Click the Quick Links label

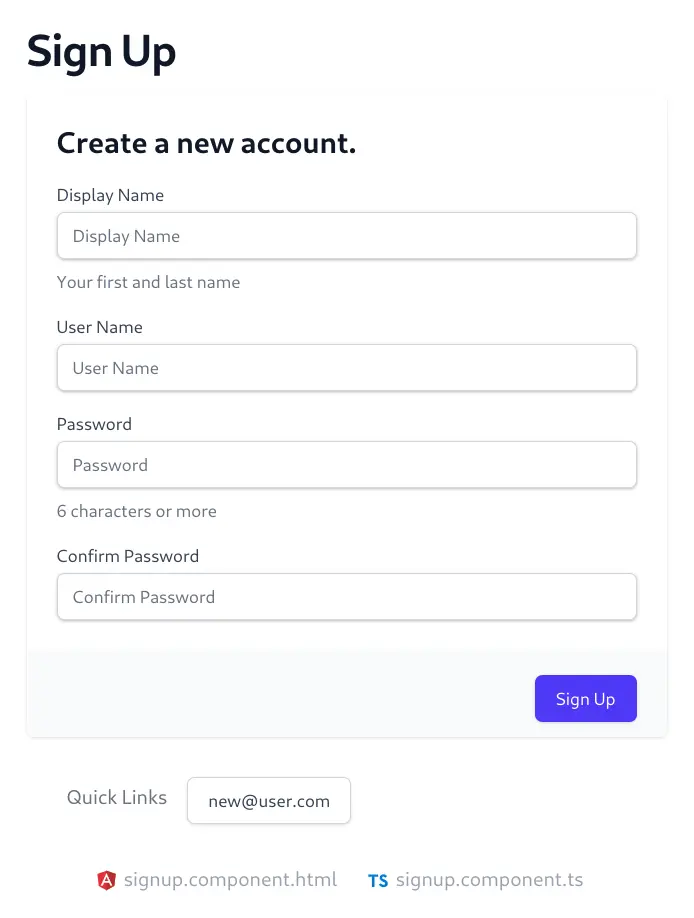pos(117,797)
